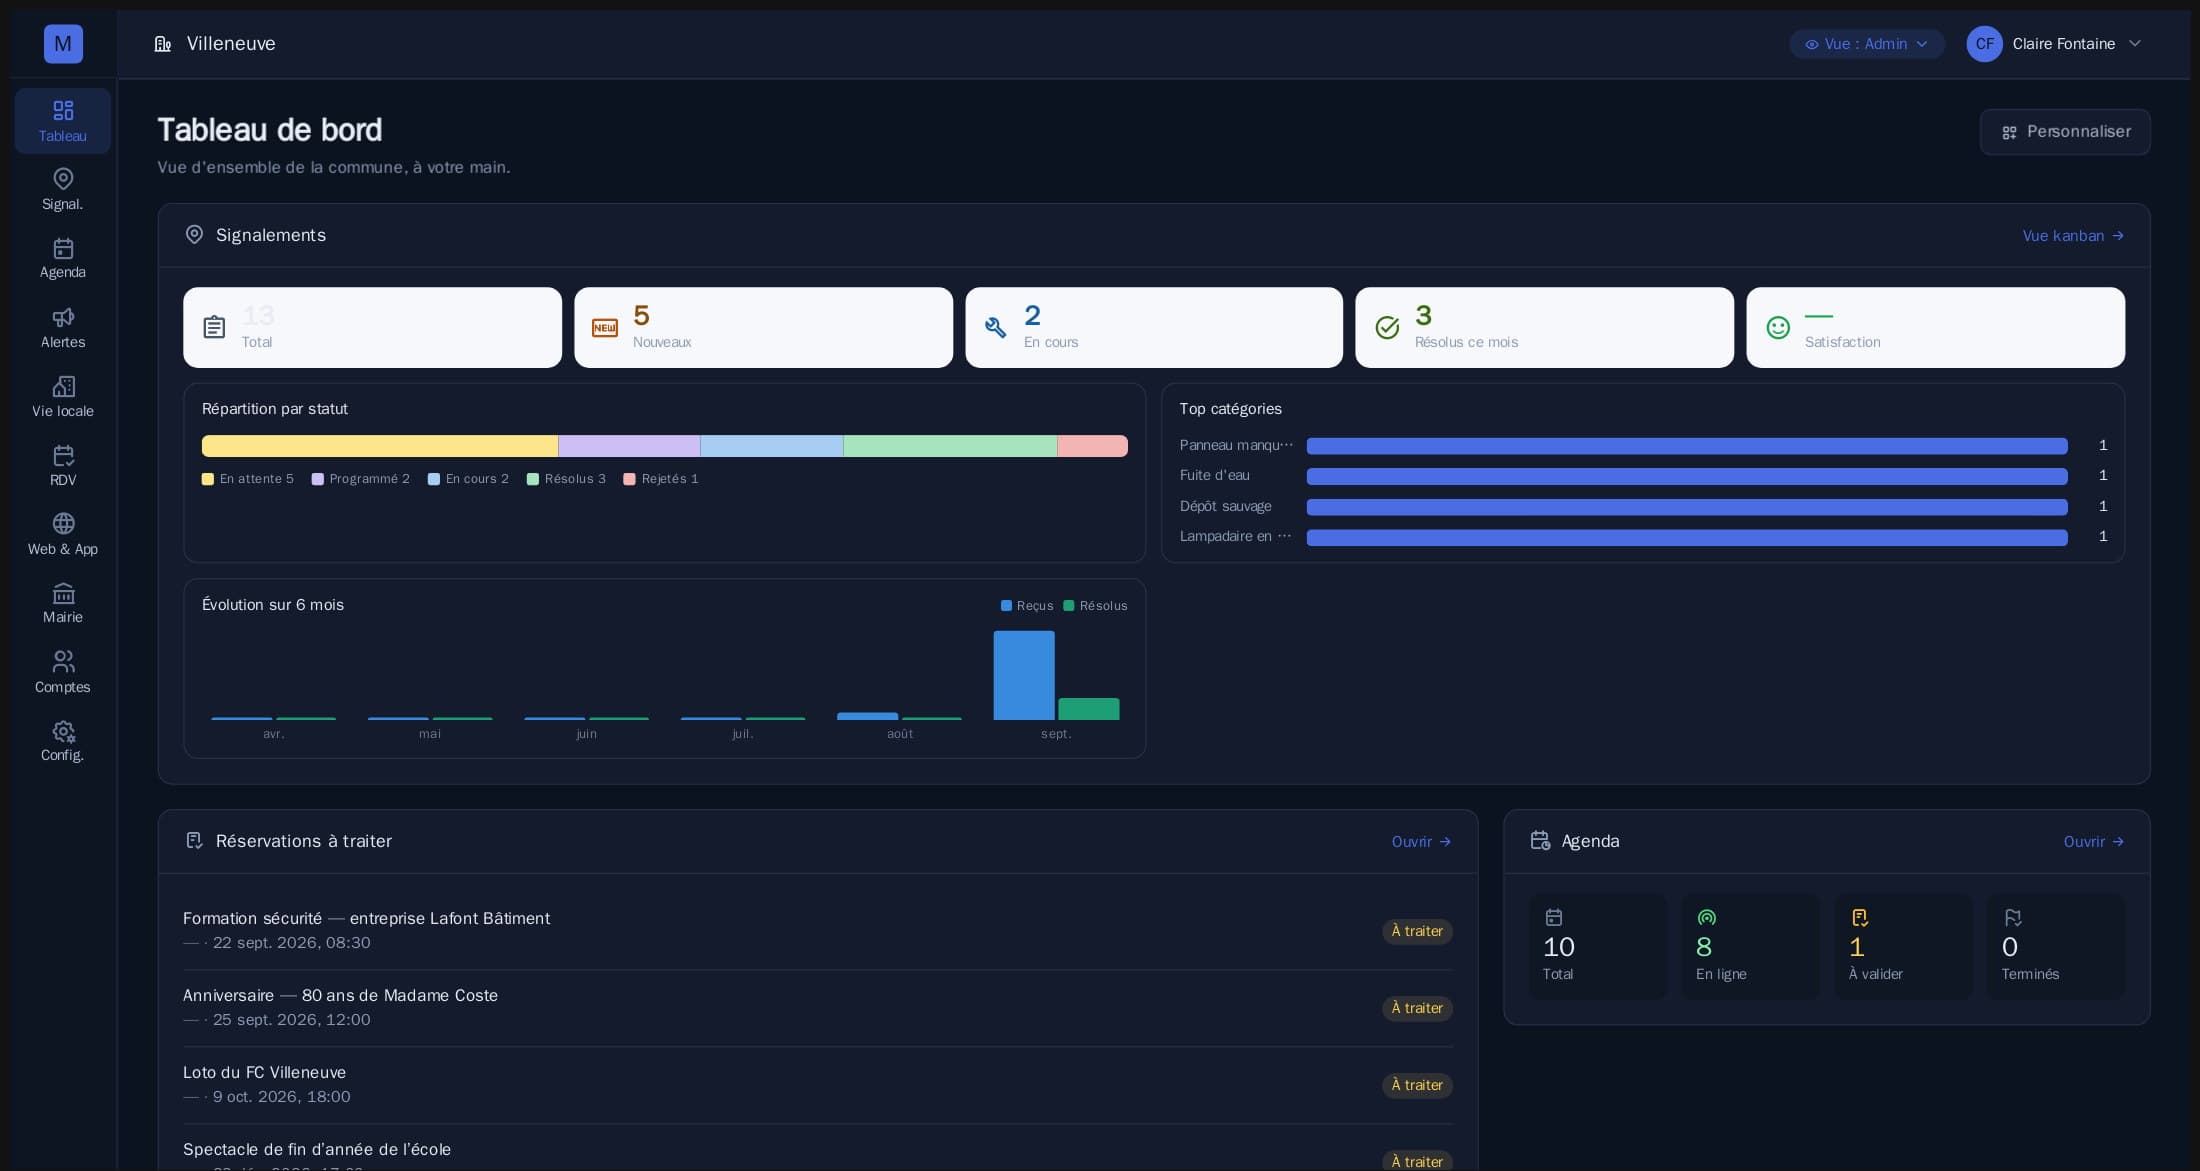Viewport: 2200px width, 1171px height.
Task: Click the Panneau manqu… category label
Action: pyautogui.click(x=1236, y=445)
